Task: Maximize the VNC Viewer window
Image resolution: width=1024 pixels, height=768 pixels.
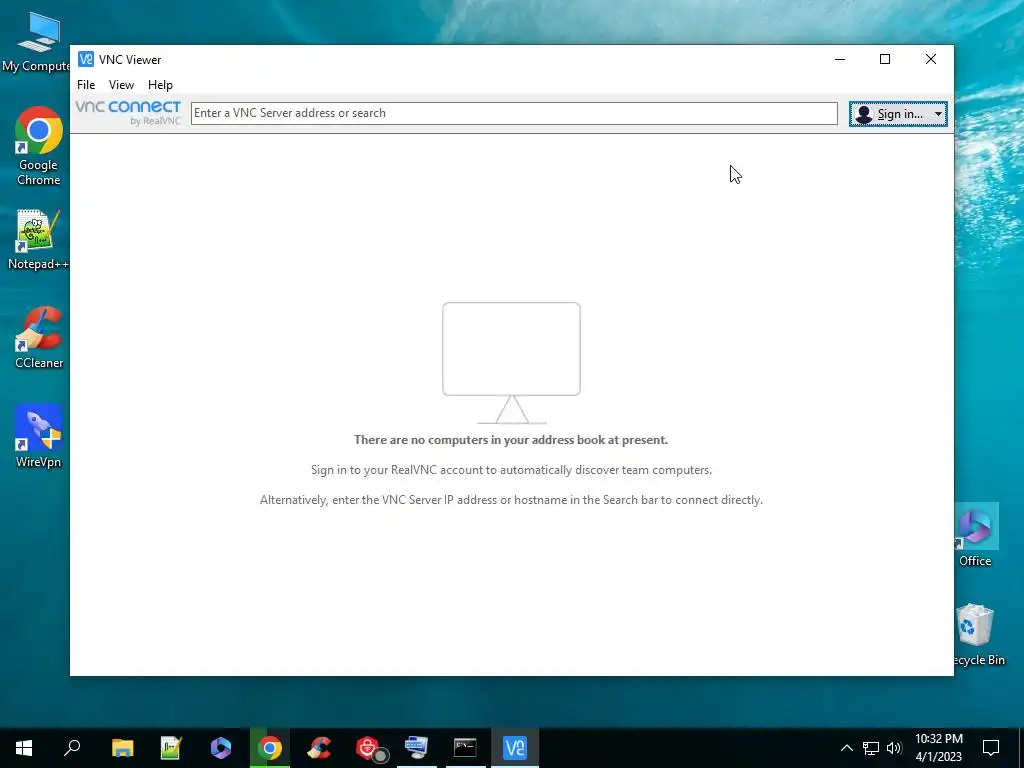Action: point(885,59)
